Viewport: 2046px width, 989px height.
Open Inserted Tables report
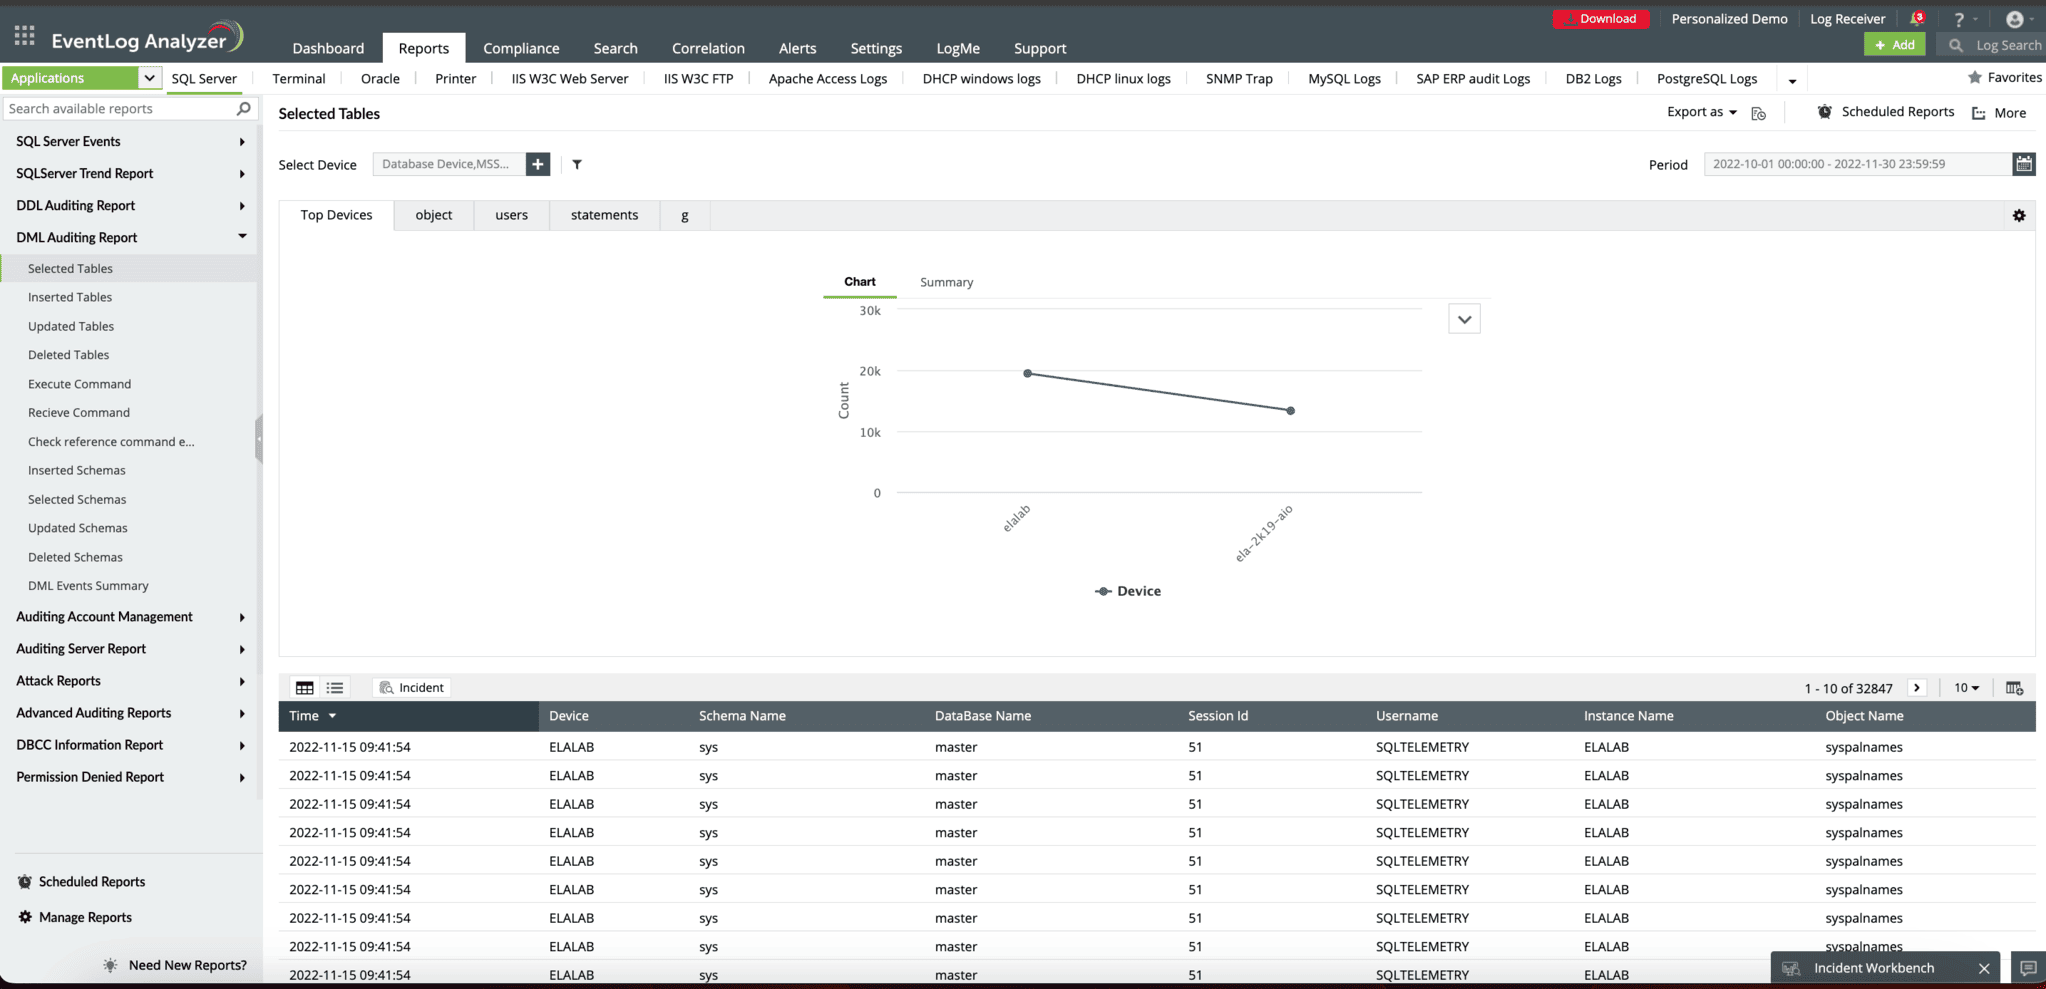[x=70, y=297]
